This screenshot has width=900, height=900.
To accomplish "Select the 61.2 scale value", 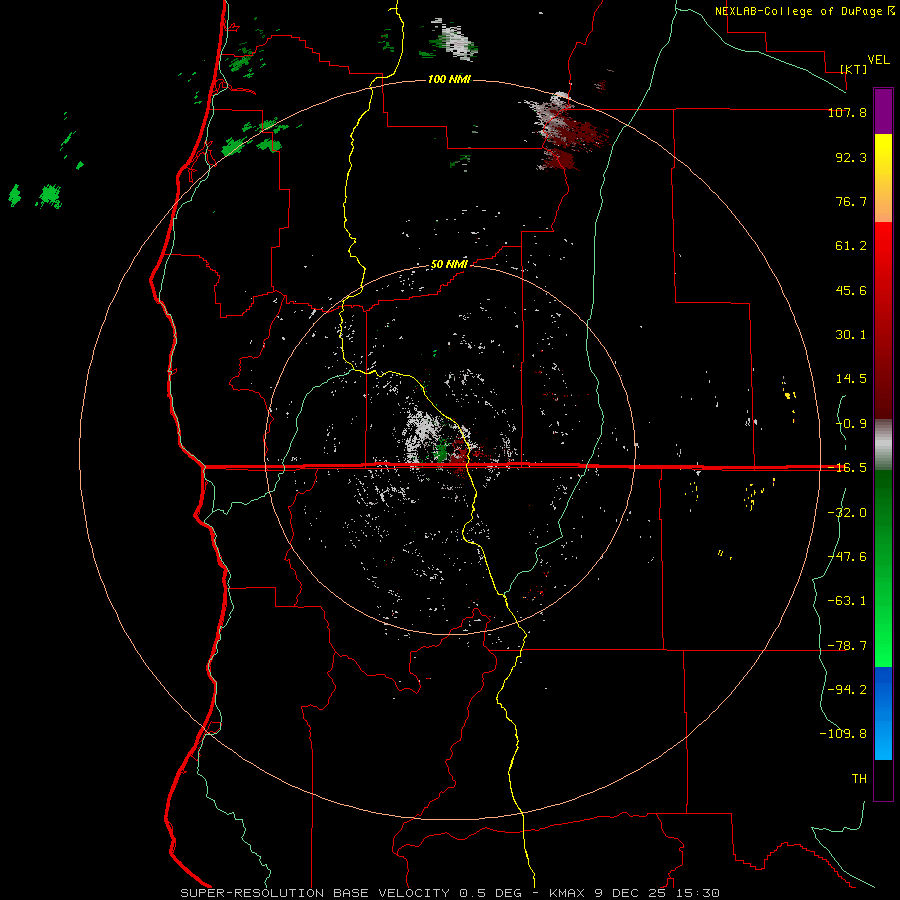I will point(851,246).
